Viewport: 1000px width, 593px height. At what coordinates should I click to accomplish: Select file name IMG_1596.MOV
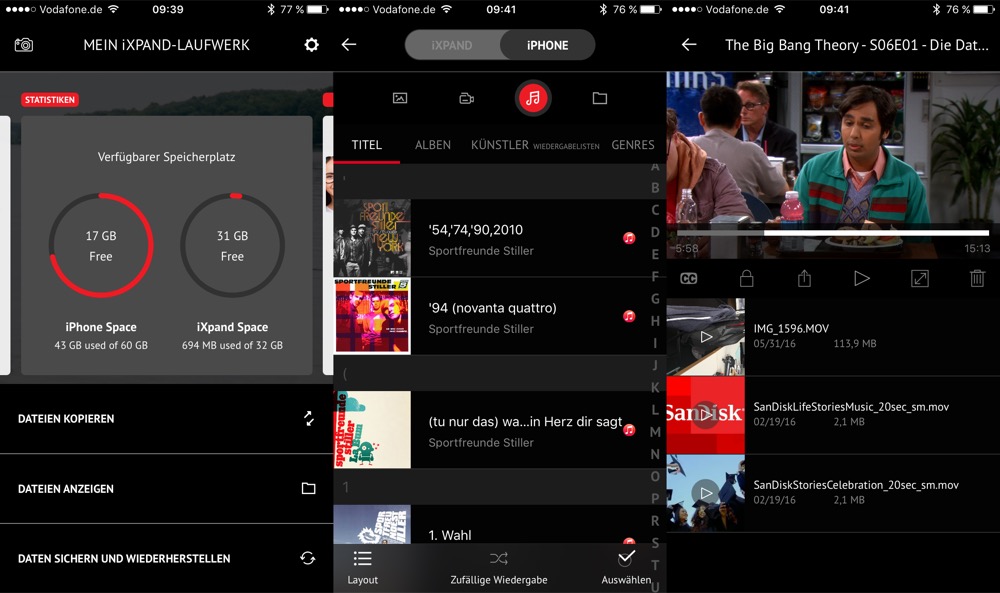tap(791, 328)
